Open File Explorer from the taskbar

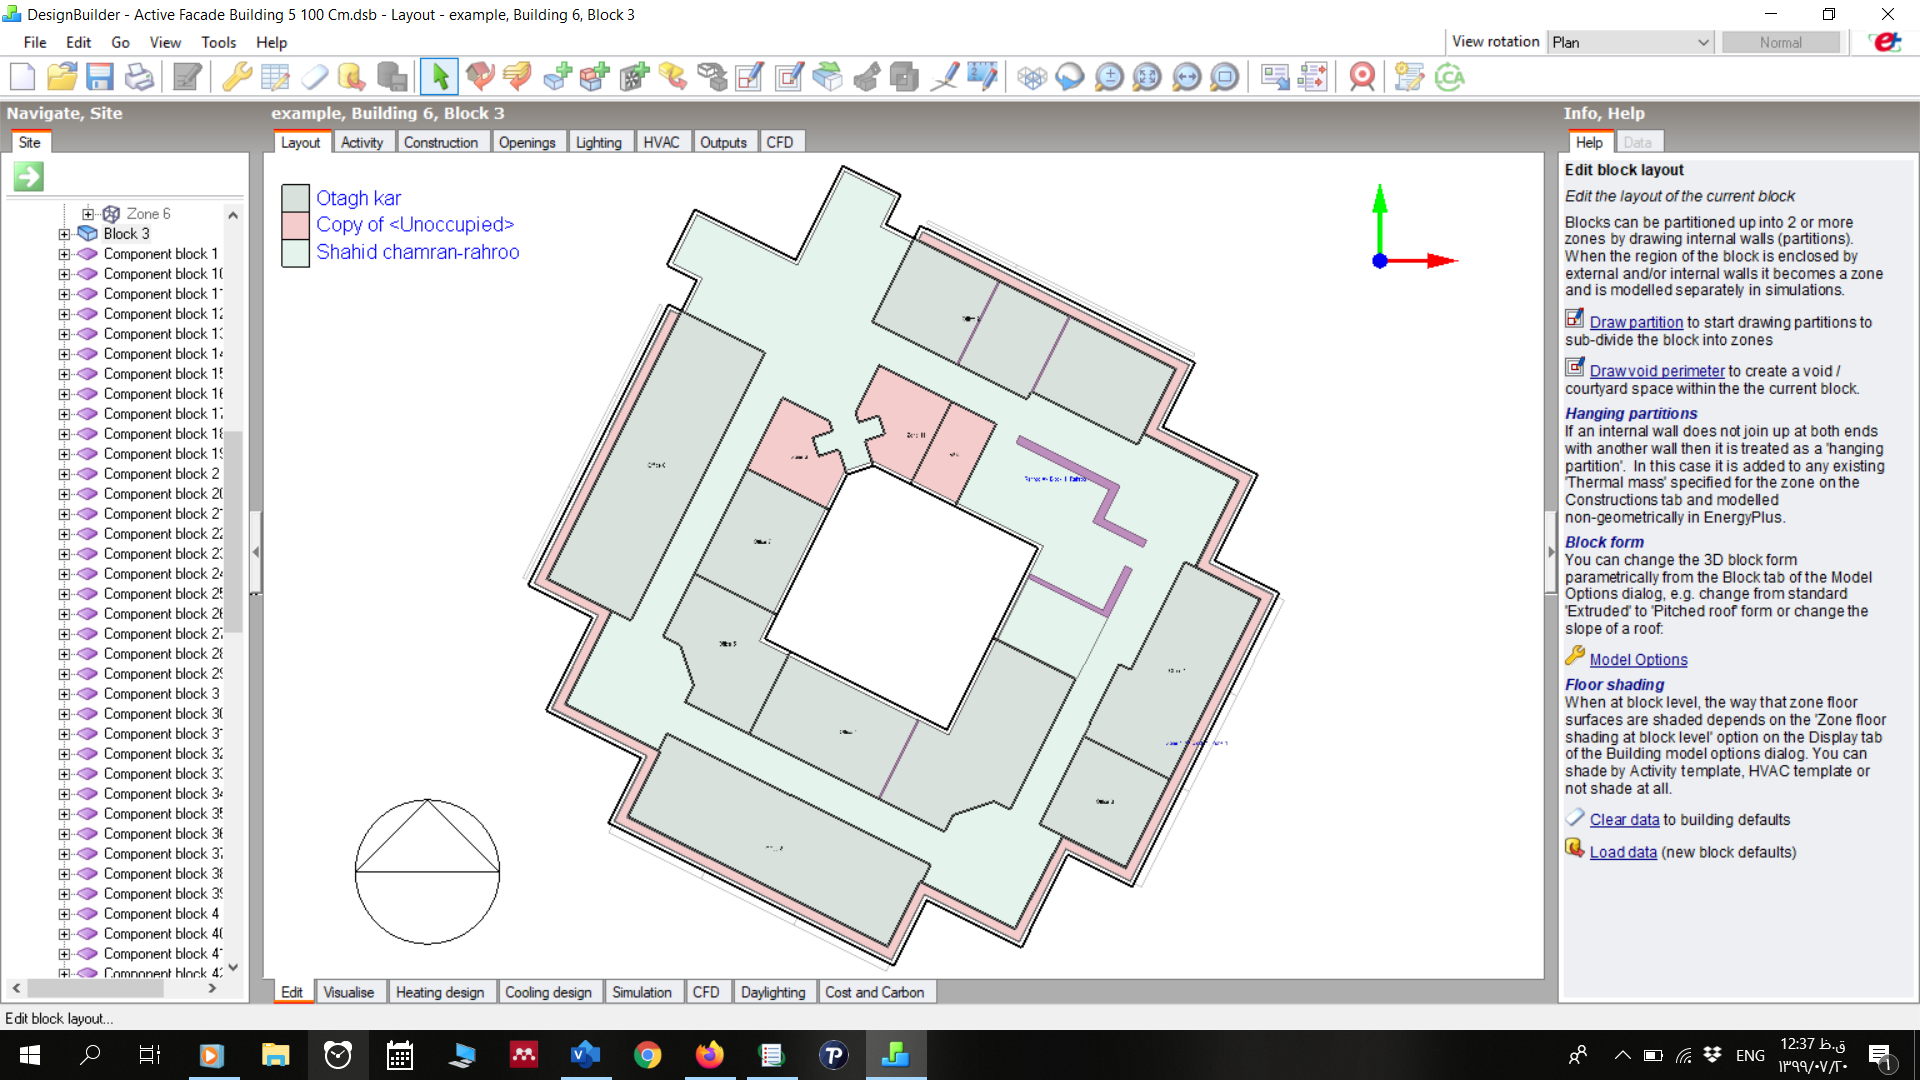point(275,1055)
